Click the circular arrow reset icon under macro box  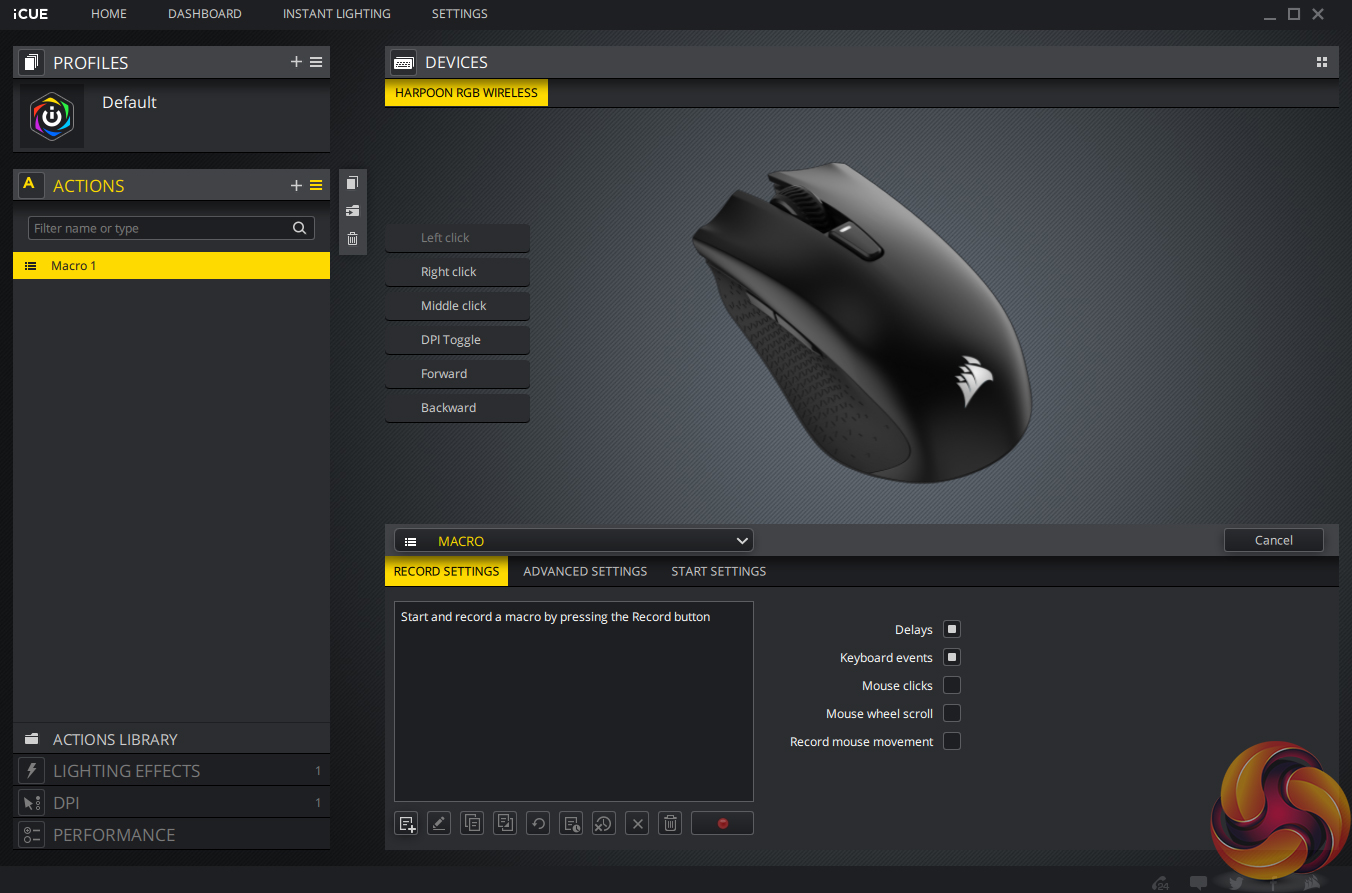tap(538, 823)
